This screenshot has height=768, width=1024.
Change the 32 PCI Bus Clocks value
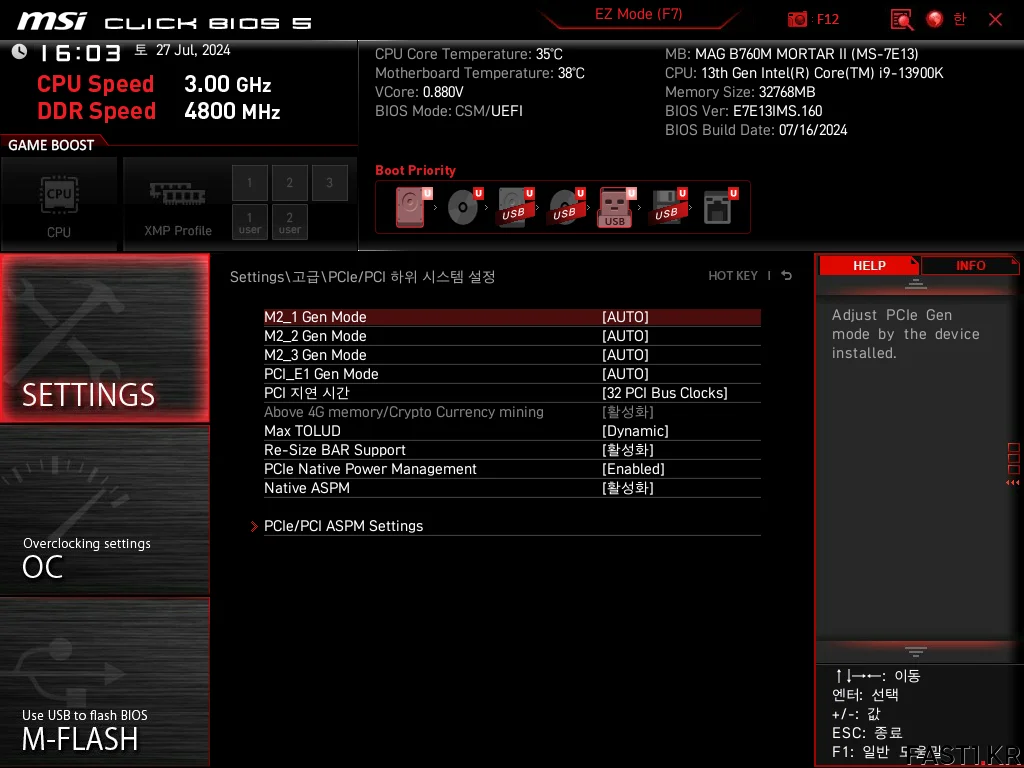(664, 392)
